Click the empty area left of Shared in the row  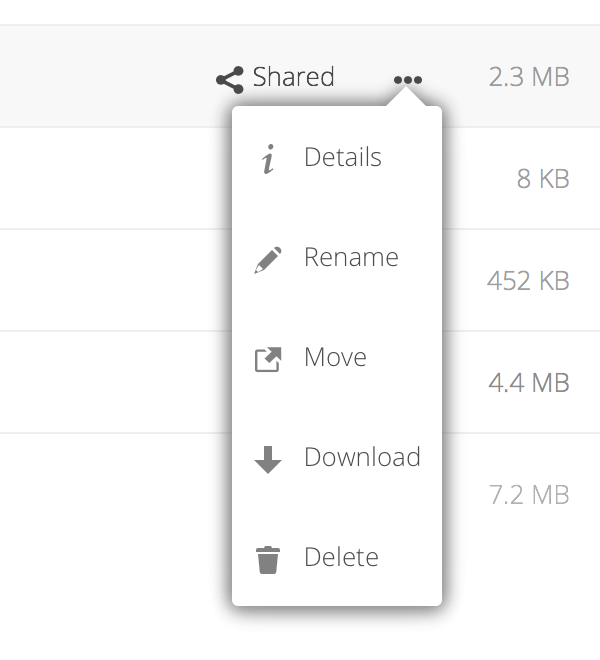[x=100, y=78]
